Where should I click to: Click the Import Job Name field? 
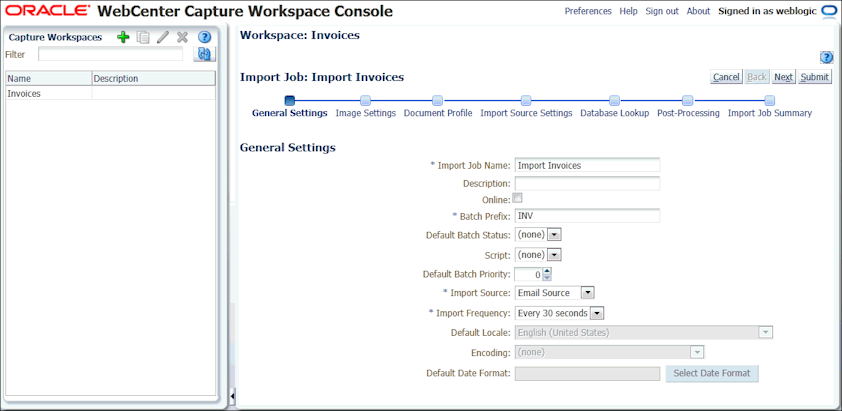tap(587, 165)
